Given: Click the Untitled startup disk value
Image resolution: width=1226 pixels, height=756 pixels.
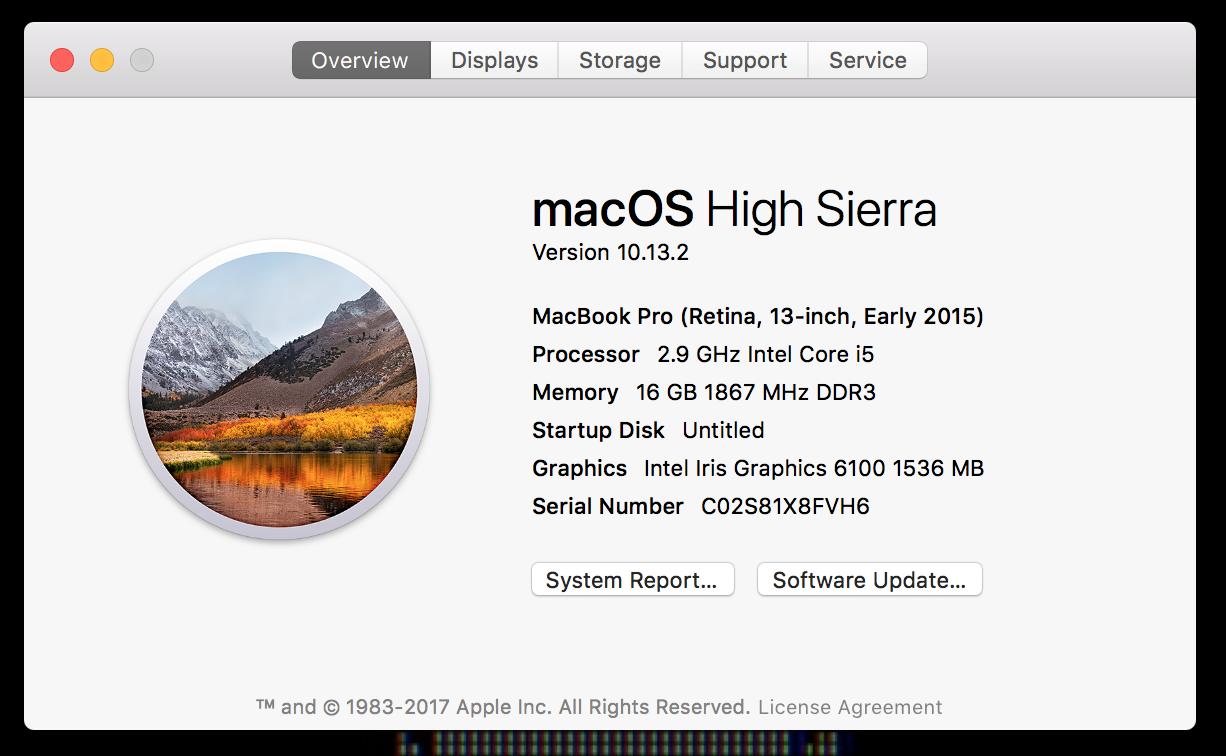Looking at the screenshot, I should [x=723, y=430].
